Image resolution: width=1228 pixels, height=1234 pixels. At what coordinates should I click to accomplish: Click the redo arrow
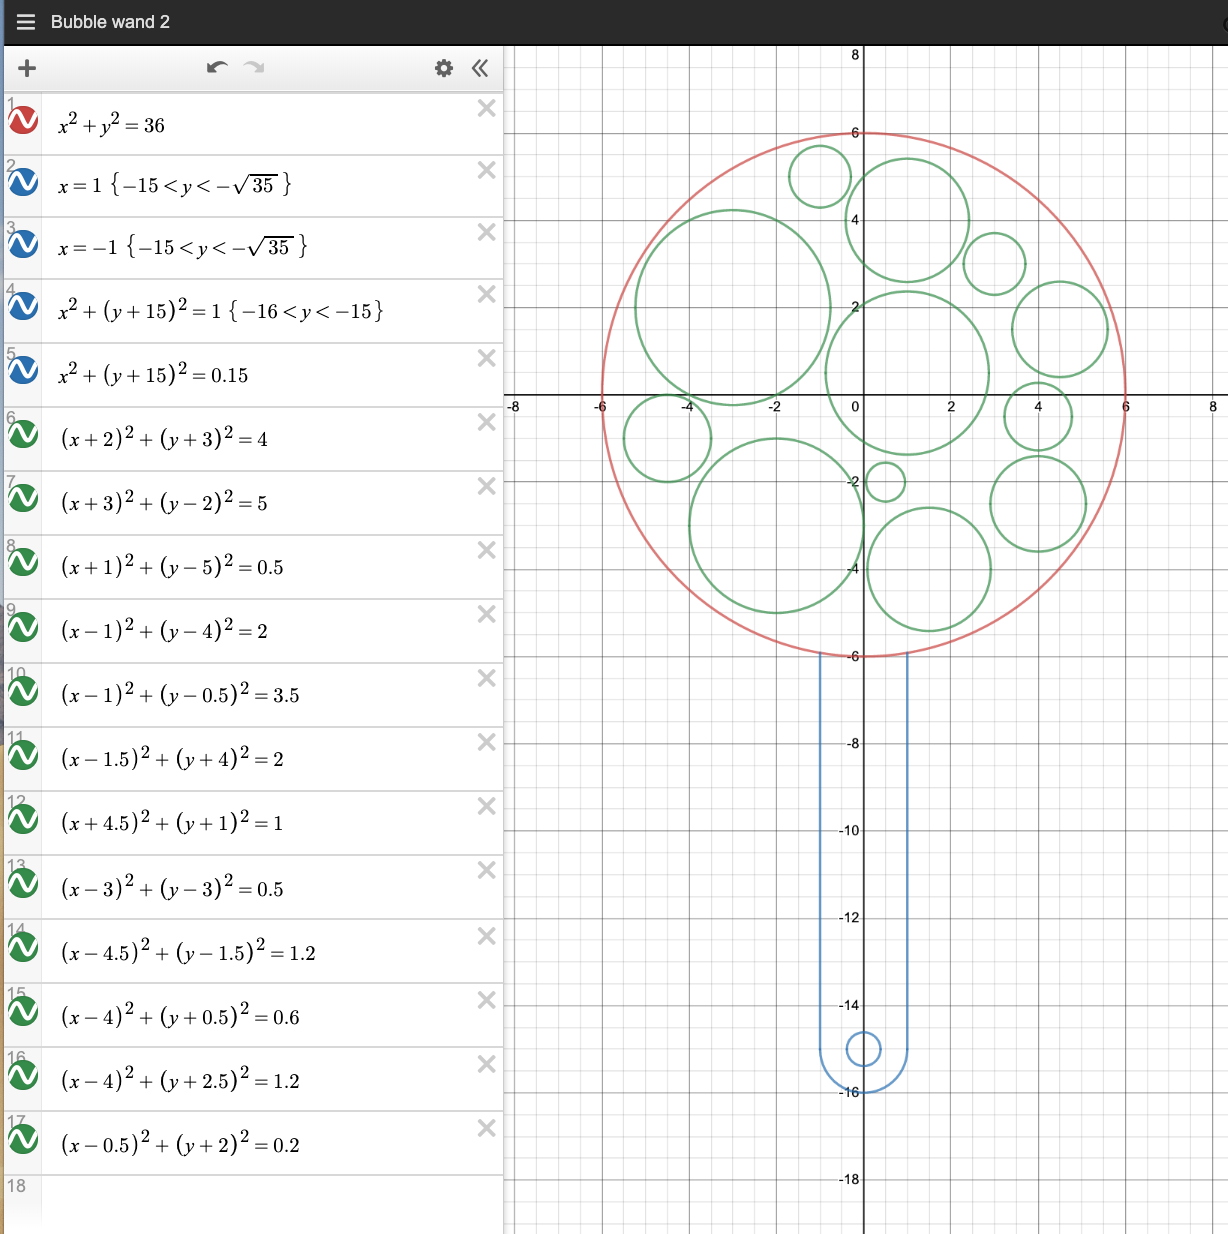tap(253, 67)
